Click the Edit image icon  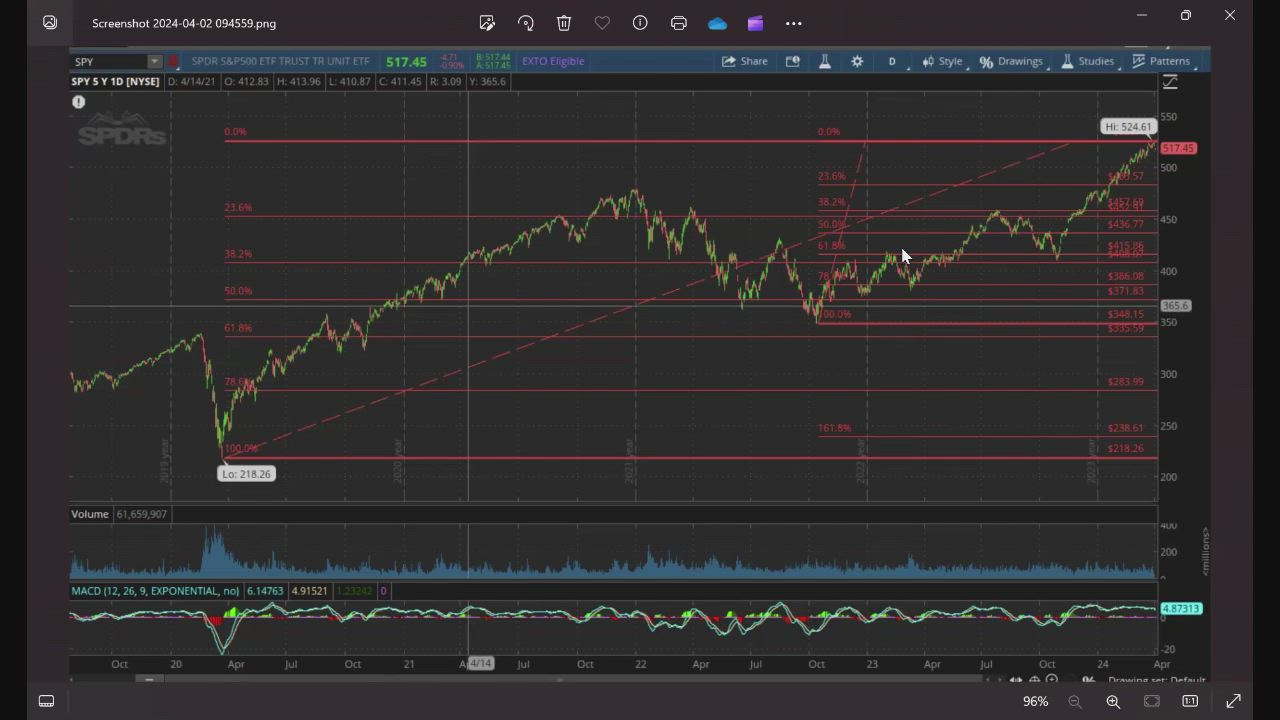click(487, 23)
